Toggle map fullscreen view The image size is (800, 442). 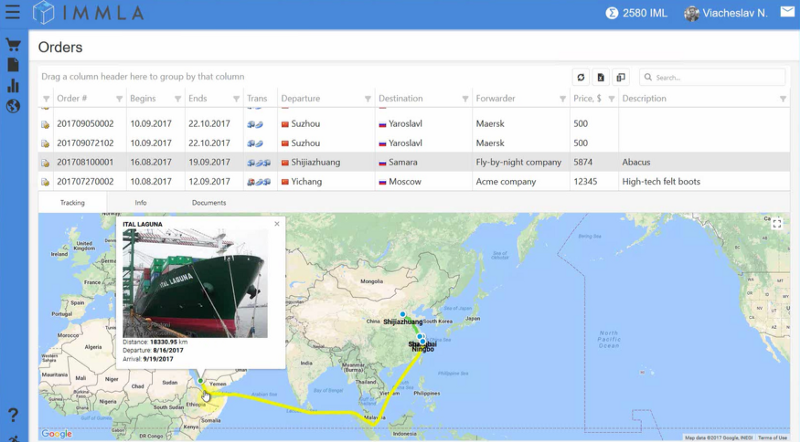click(x=777, y=224)
